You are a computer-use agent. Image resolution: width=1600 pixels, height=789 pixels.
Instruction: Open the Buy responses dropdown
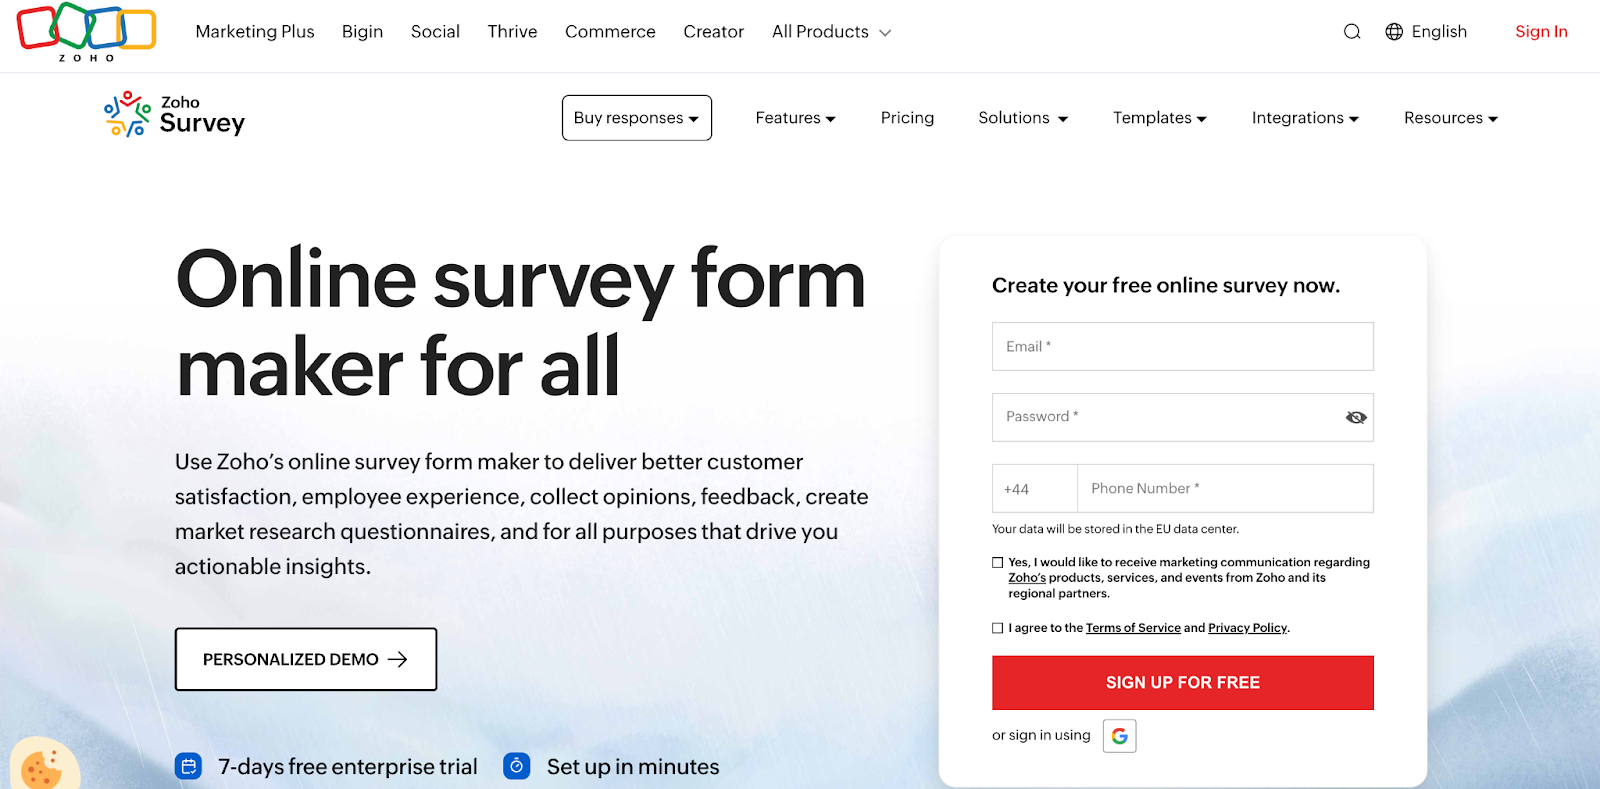pyautogui.click(x=636, y=117)
